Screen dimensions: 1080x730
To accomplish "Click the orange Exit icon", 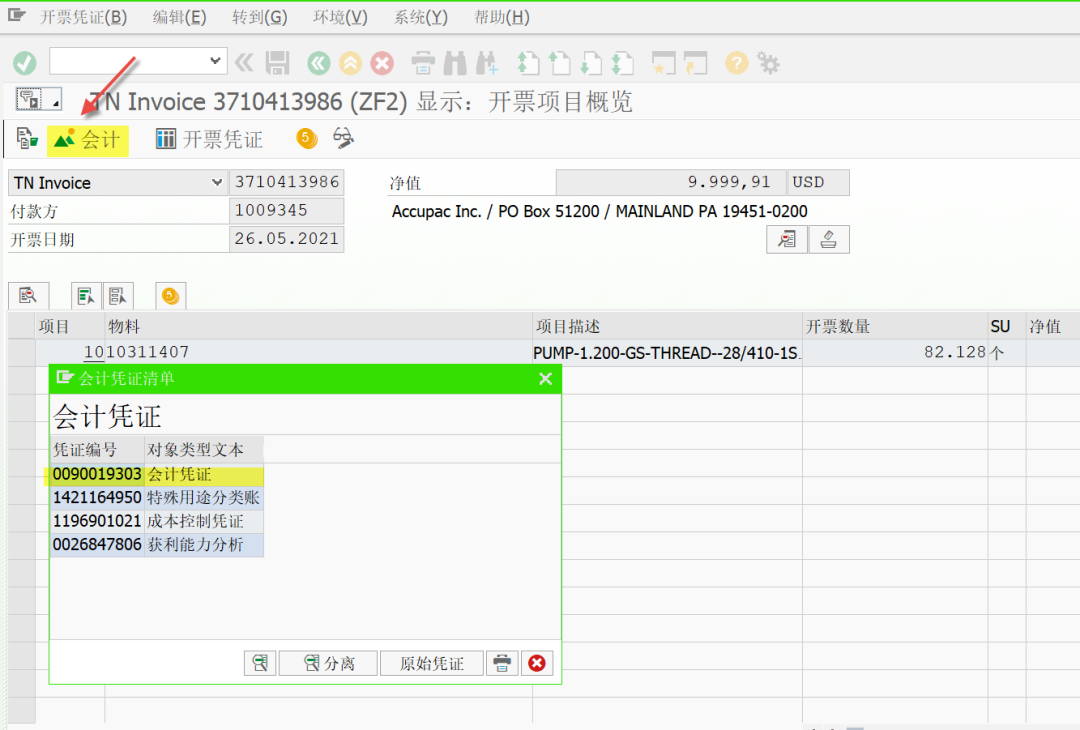I will tap(350, 63).
